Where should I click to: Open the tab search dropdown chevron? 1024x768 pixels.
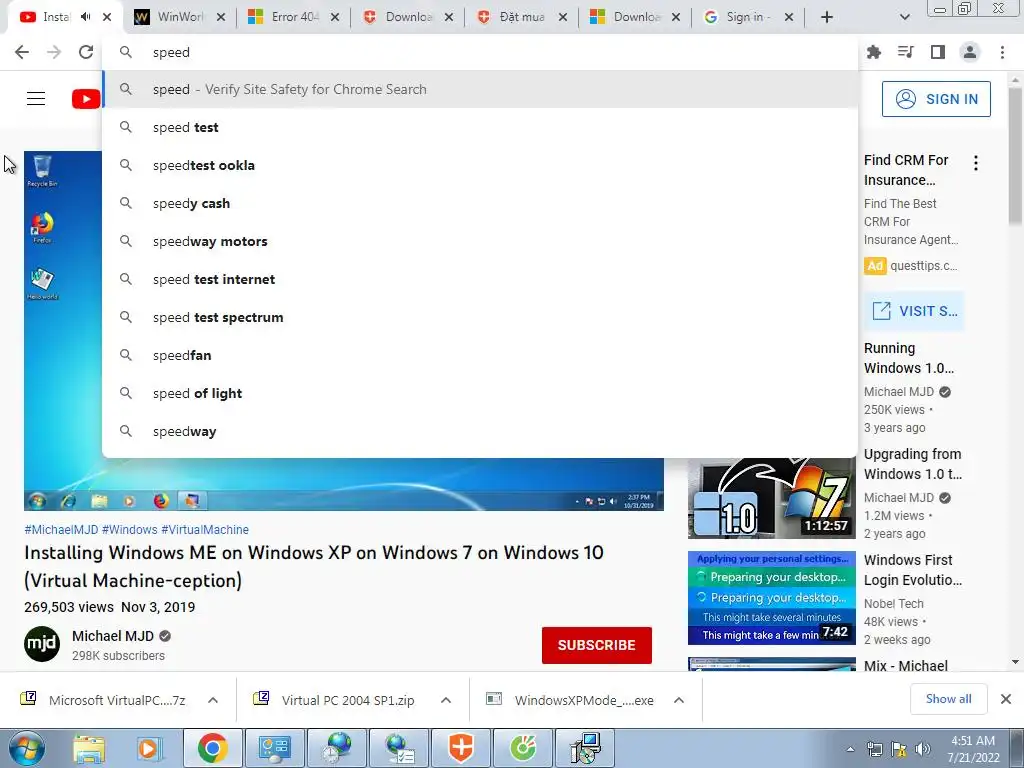point(904,17)
